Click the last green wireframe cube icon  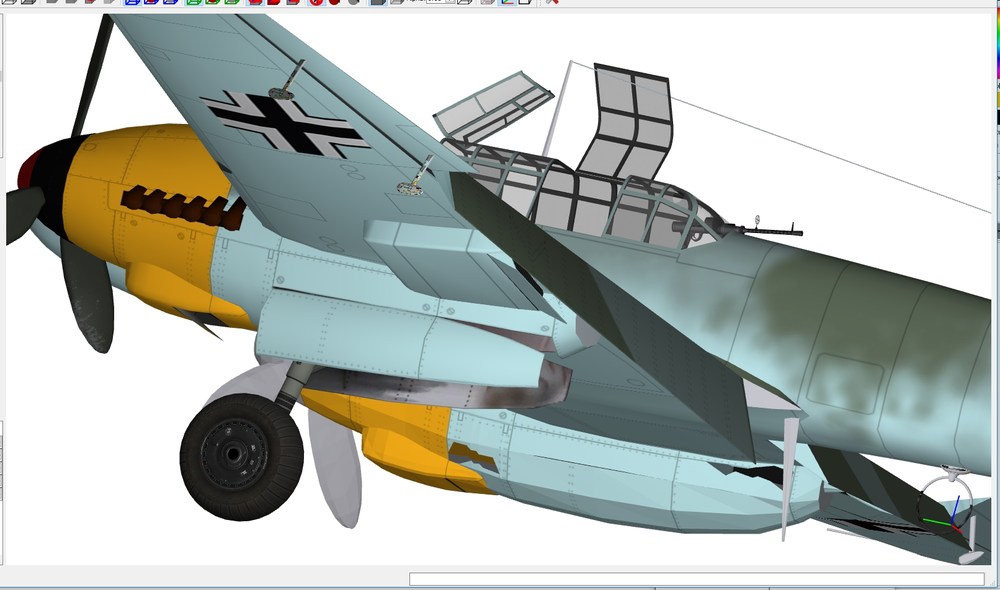click(x=232, y=2)
